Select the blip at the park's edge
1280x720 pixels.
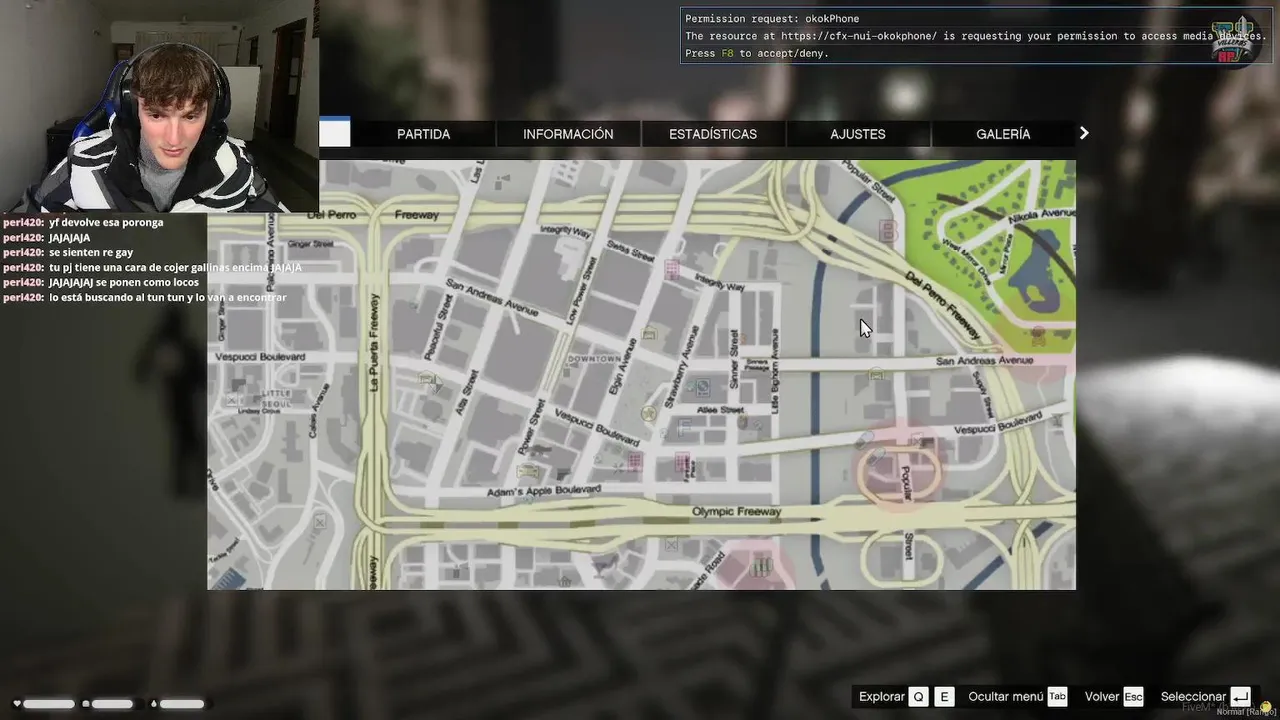(x=1038, y=334)
